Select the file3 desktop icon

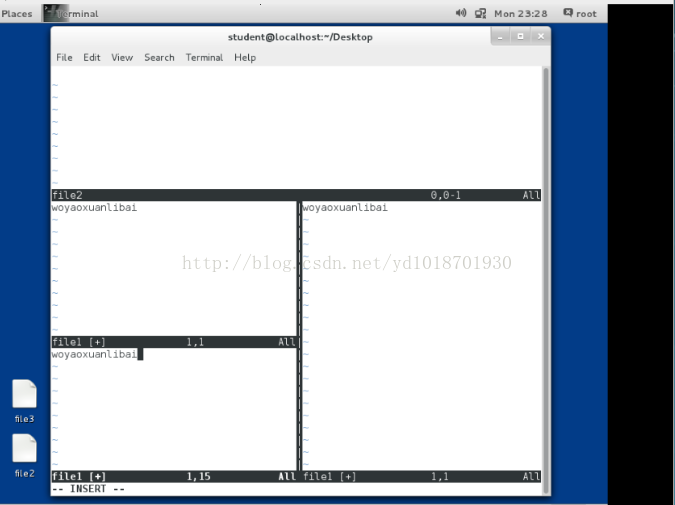point(25,401)
